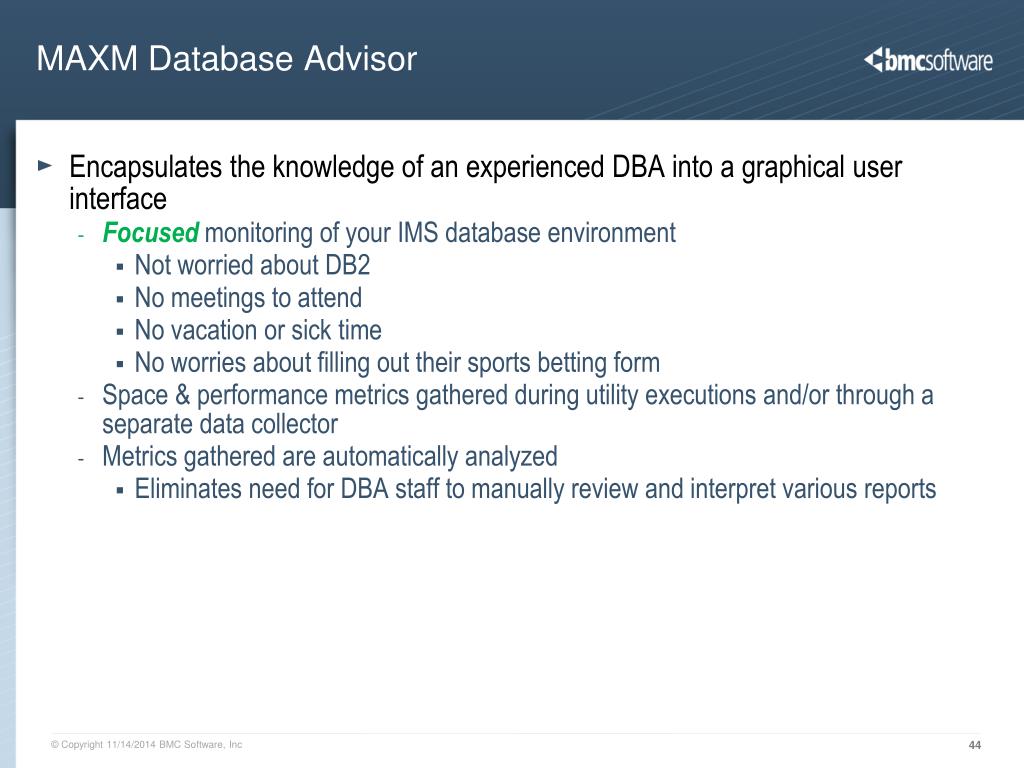Click the line 'Space & performance metrics gathered'

pos(305,396)
